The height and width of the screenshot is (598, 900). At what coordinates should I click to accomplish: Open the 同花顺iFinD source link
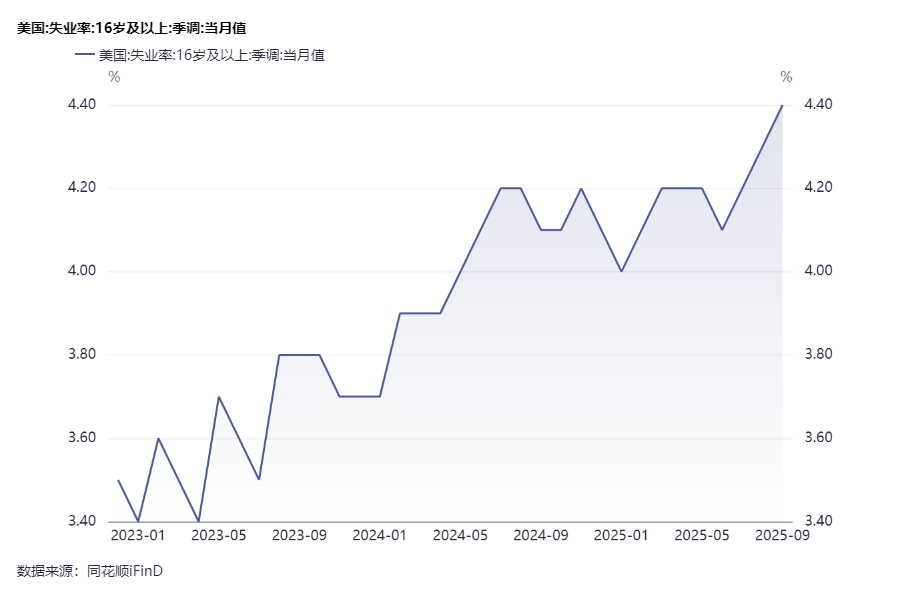(x=123, y=570)
